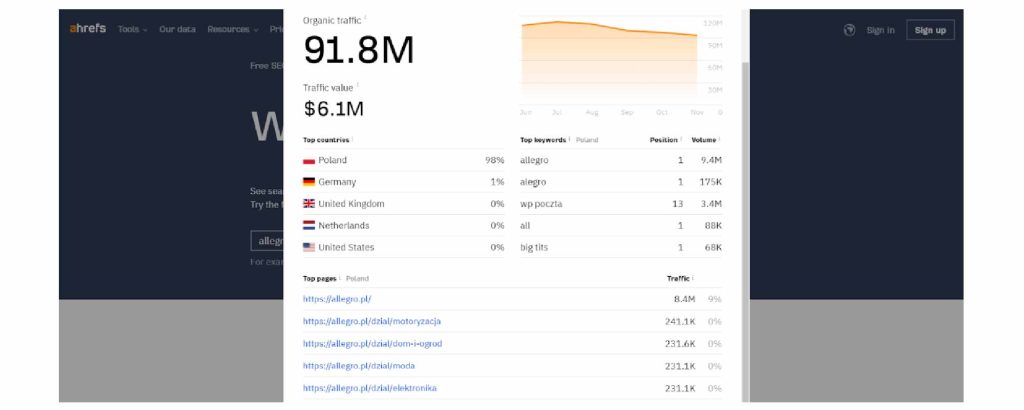Click the 88K volume value

click(713, 225)
